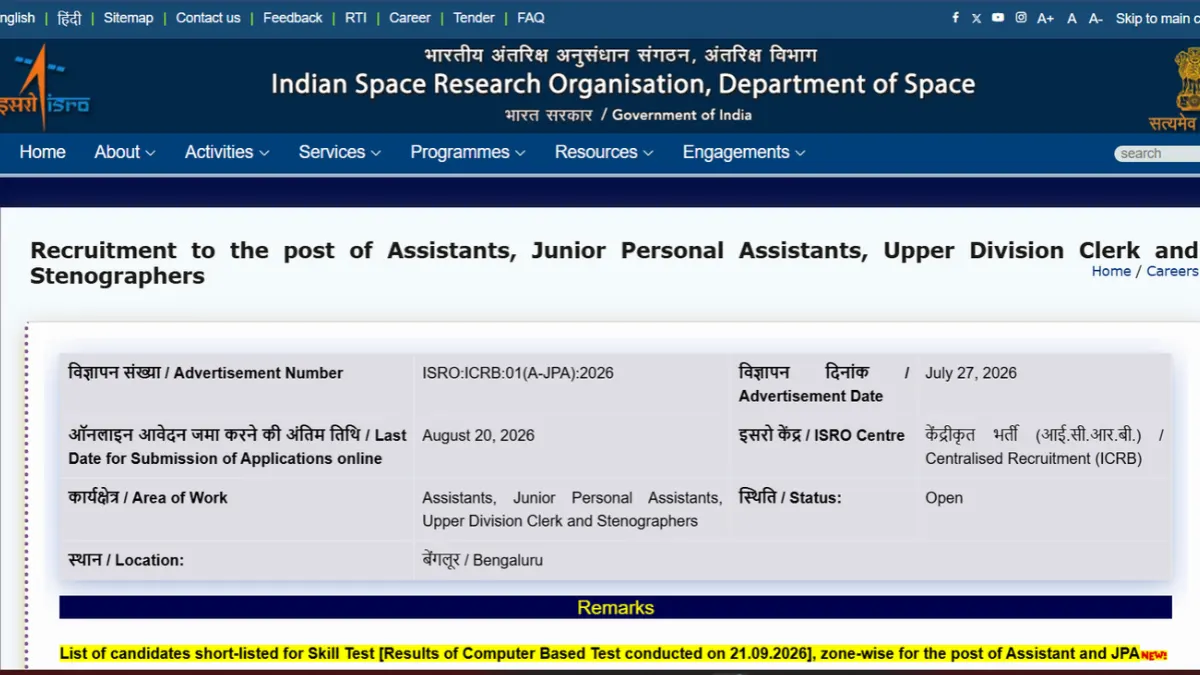1200x675 pixels.
Task: Open the Facebook social icon
Action: 955,18
